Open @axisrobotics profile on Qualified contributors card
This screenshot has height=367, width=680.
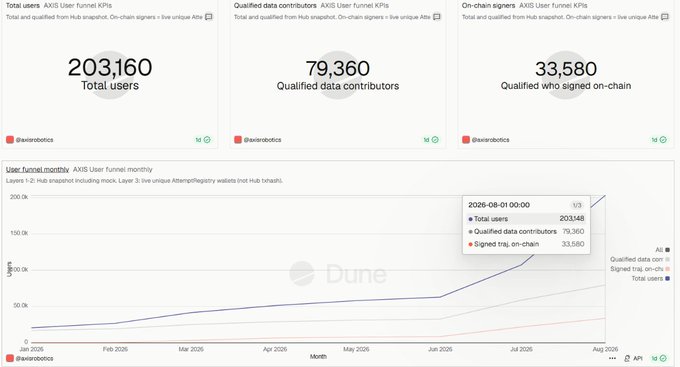[262, 140]
